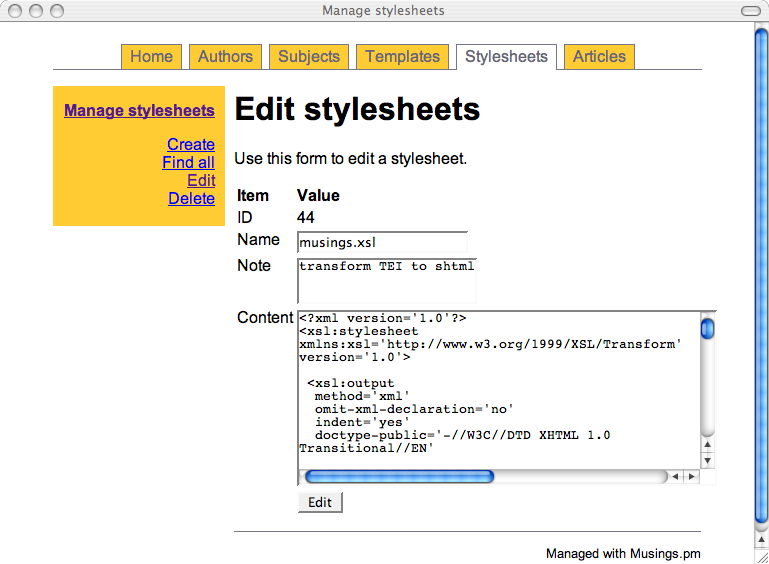769x564 pixels.
Task: Click the toolbar toggle pill in title bar
Action: coord(750,11)
